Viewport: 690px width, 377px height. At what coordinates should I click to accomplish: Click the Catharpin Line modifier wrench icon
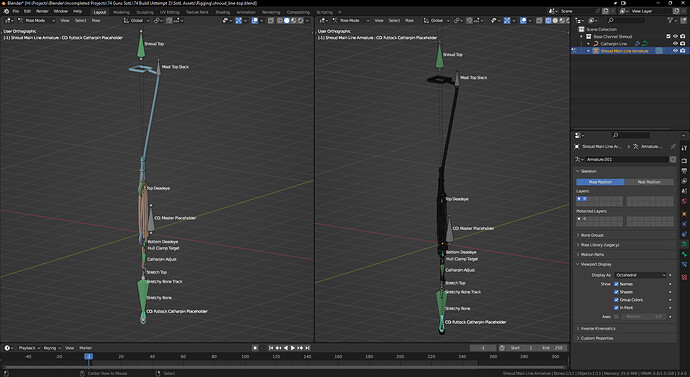(637, 44)
